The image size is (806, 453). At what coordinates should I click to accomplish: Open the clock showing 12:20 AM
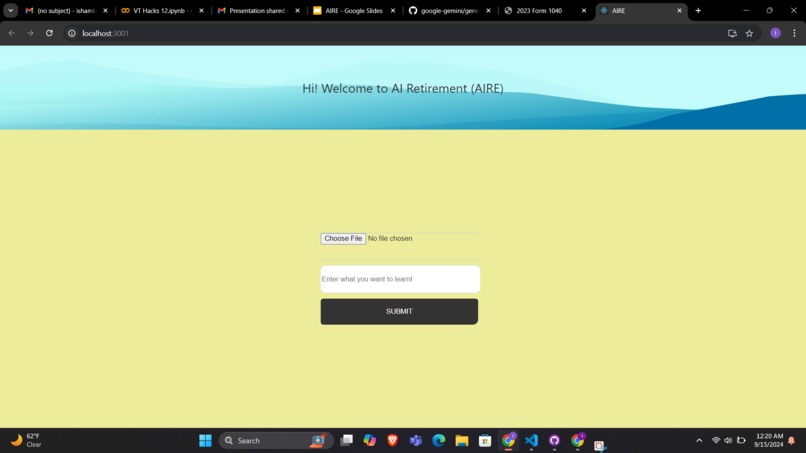pos(769,441)
